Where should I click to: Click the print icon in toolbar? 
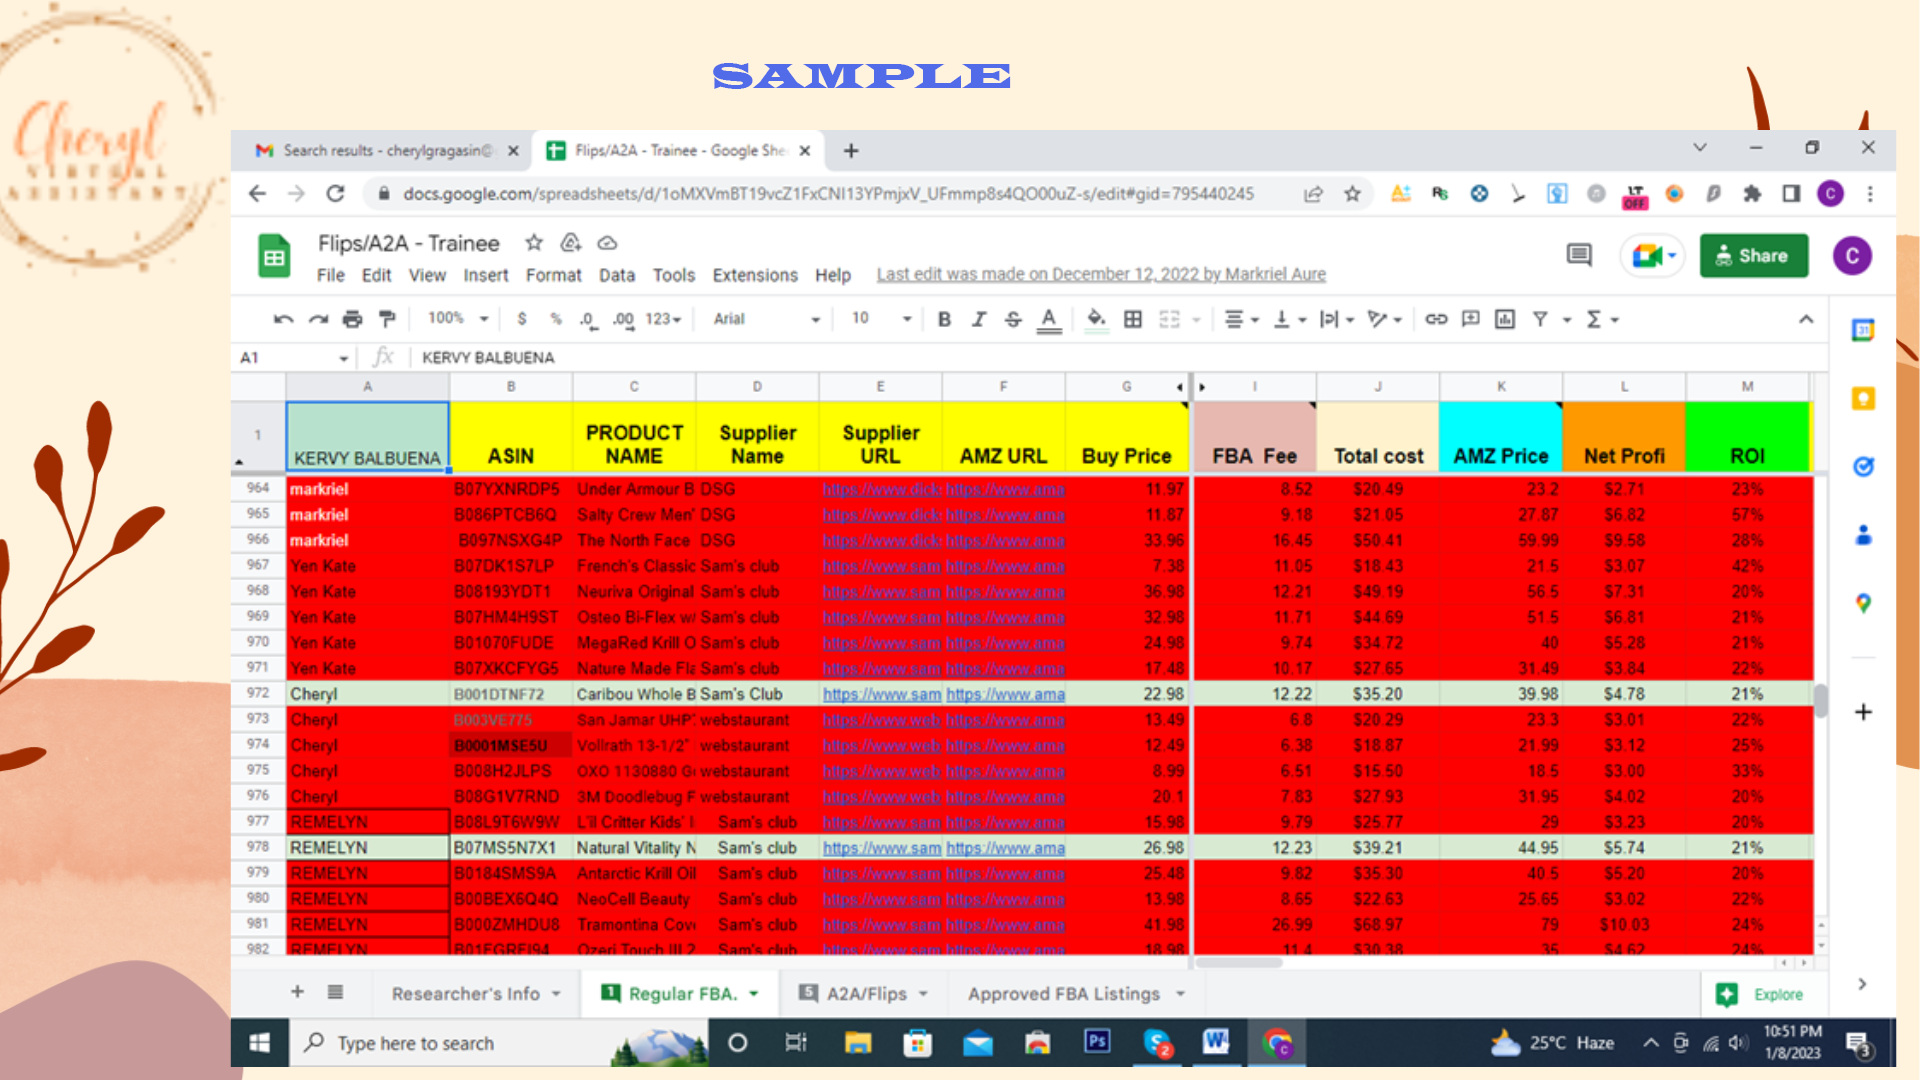pyautogui.click(x=352, y=319)
